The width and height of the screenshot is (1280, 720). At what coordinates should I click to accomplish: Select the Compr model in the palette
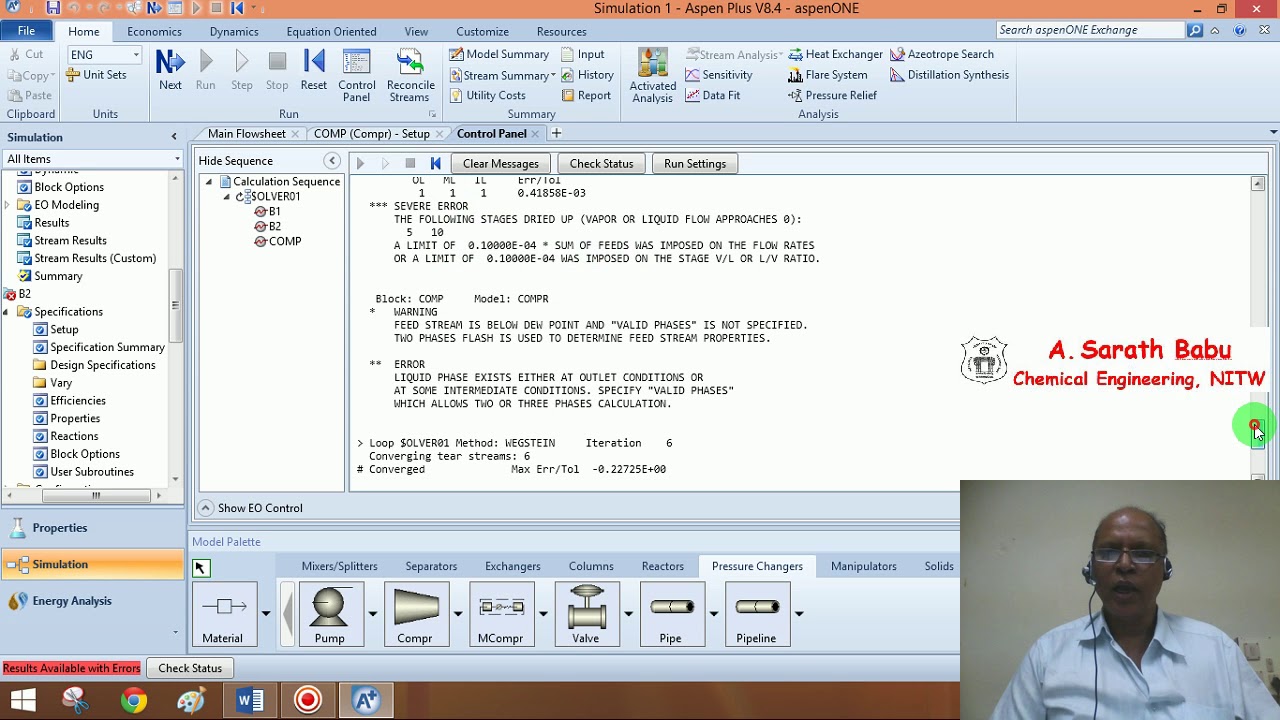coord(414,614)
